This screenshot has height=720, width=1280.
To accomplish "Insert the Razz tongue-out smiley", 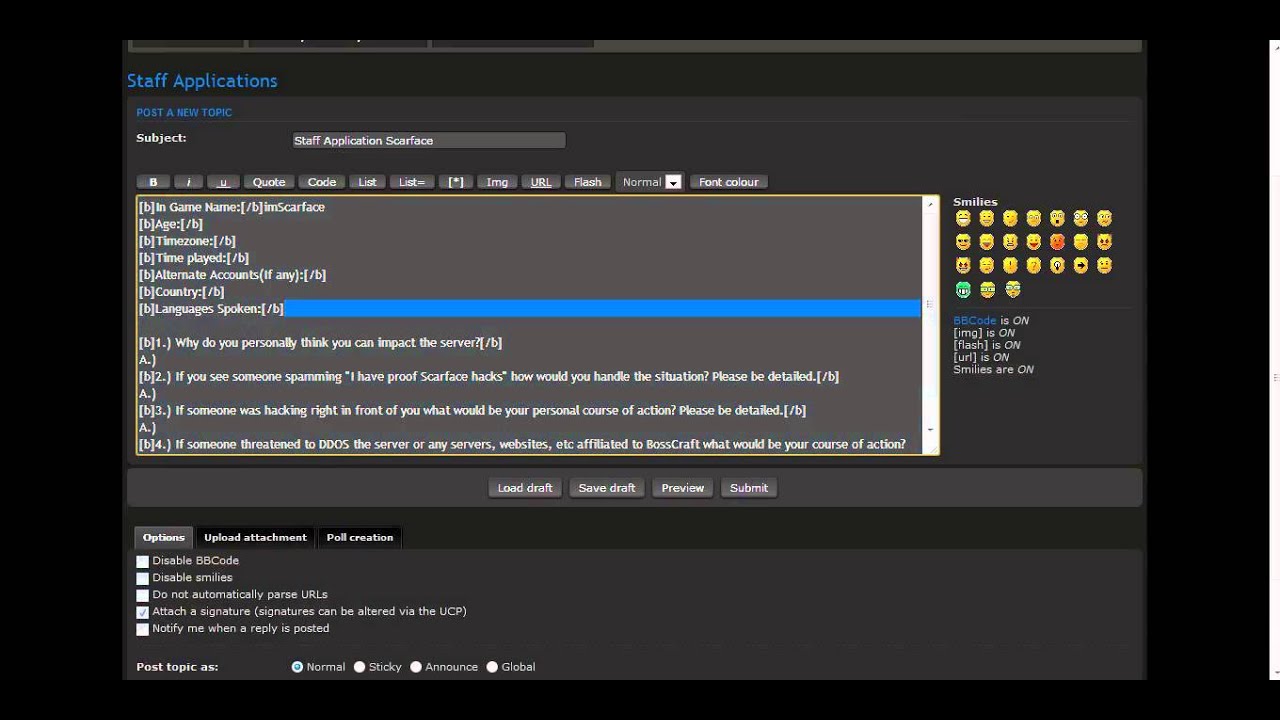I will click(1034, 242).
